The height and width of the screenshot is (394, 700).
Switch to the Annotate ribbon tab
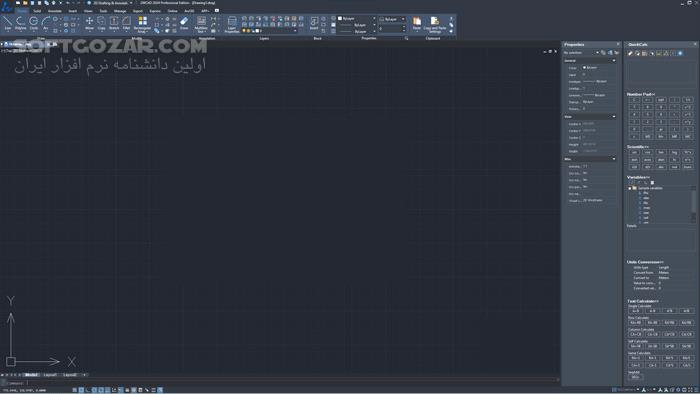tap(54, 11)
